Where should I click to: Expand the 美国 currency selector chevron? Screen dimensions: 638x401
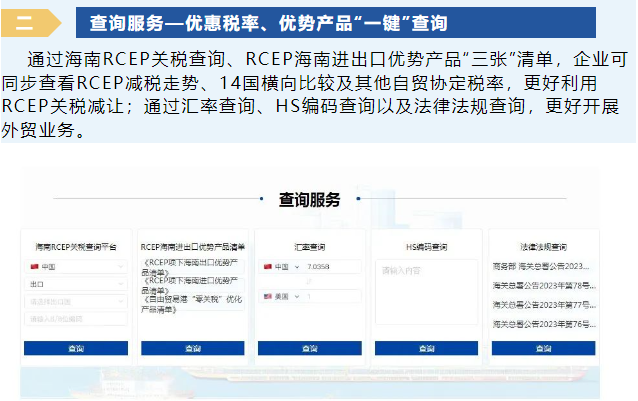[x=296, y=297]
